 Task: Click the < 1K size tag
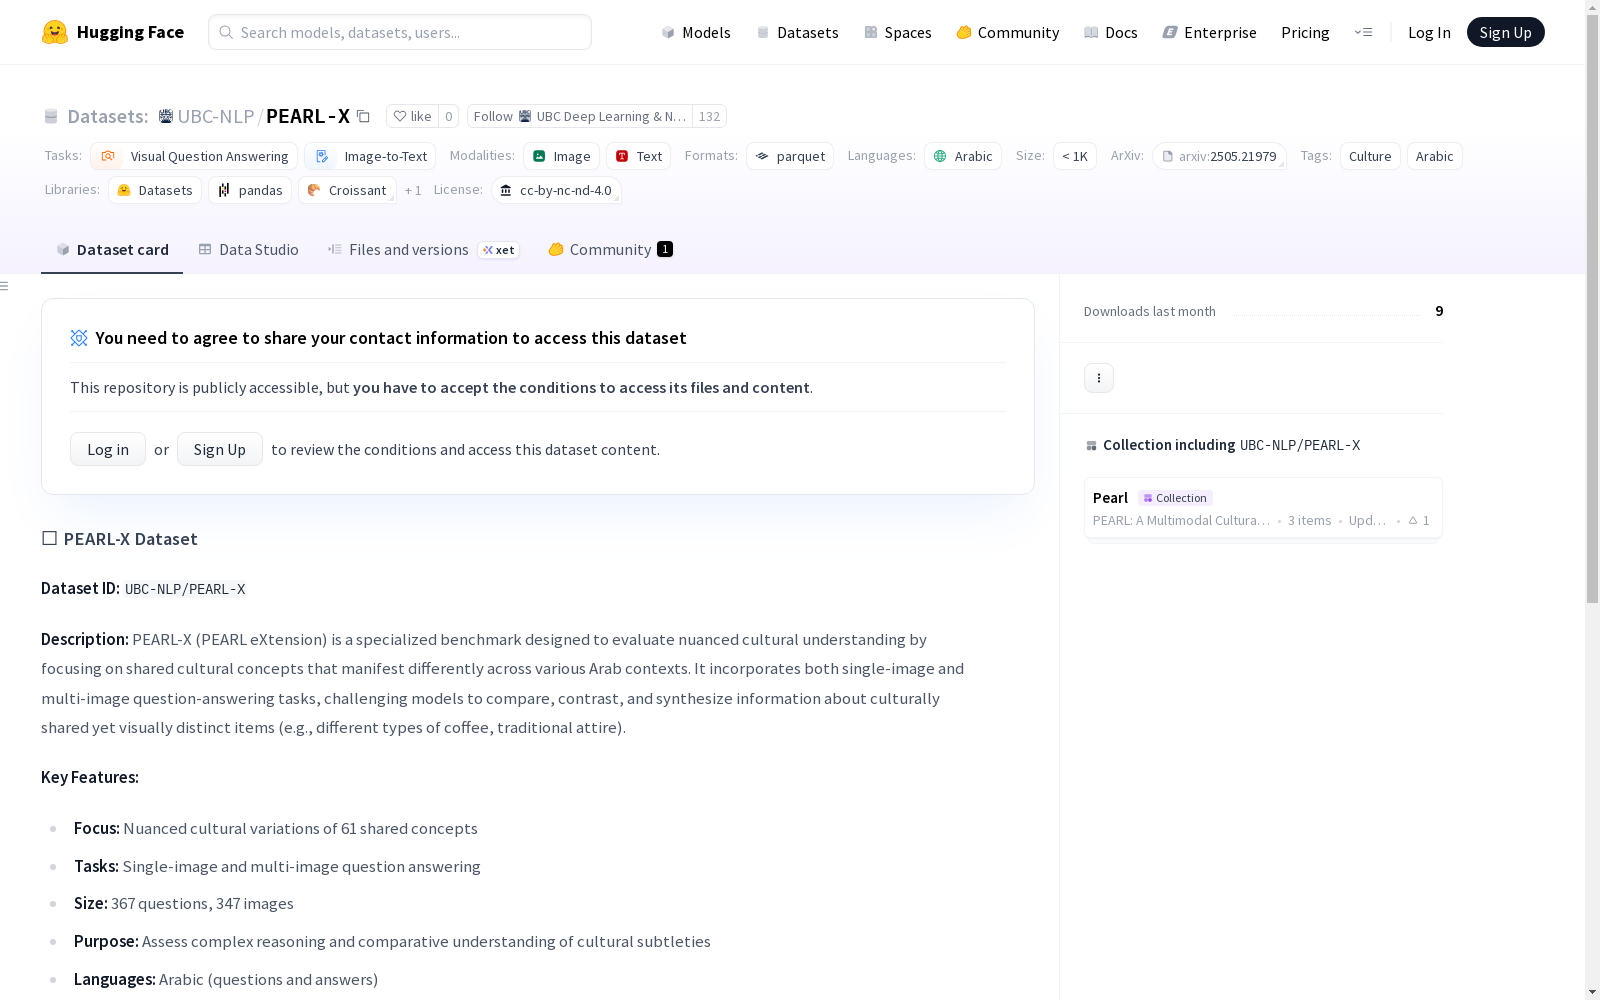[1075, 156]
